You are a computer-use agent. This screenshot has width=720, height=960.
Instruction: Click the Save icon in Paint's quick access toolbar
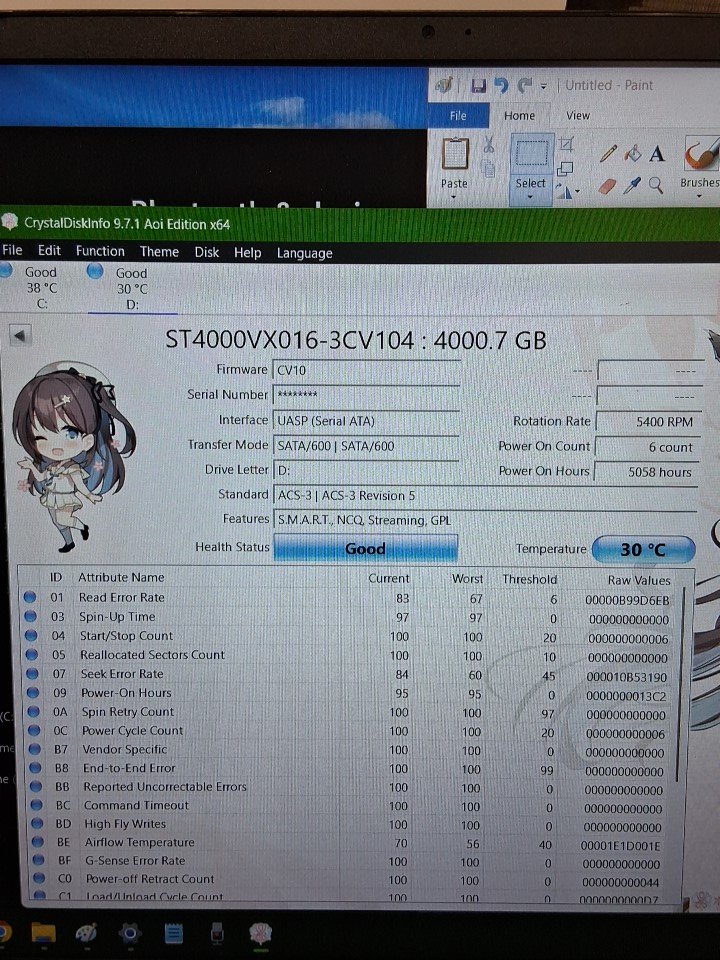pyautogui.click(x=478, y=85)
